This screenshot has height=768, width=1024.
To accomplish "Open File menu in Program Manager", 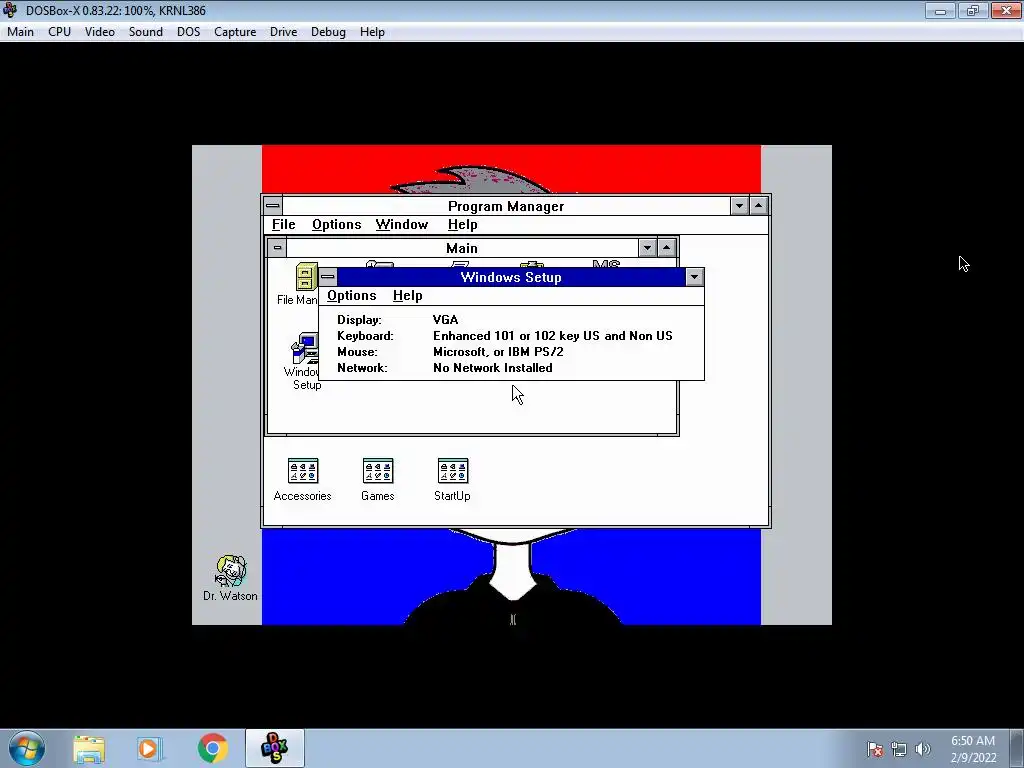I will point(283,225).
